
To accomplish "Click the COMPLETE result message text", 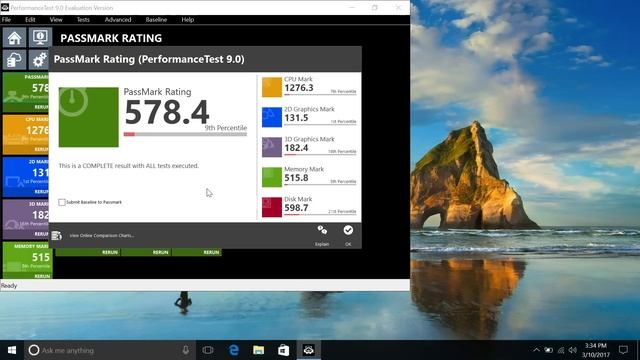I will (x=129, y=166).
